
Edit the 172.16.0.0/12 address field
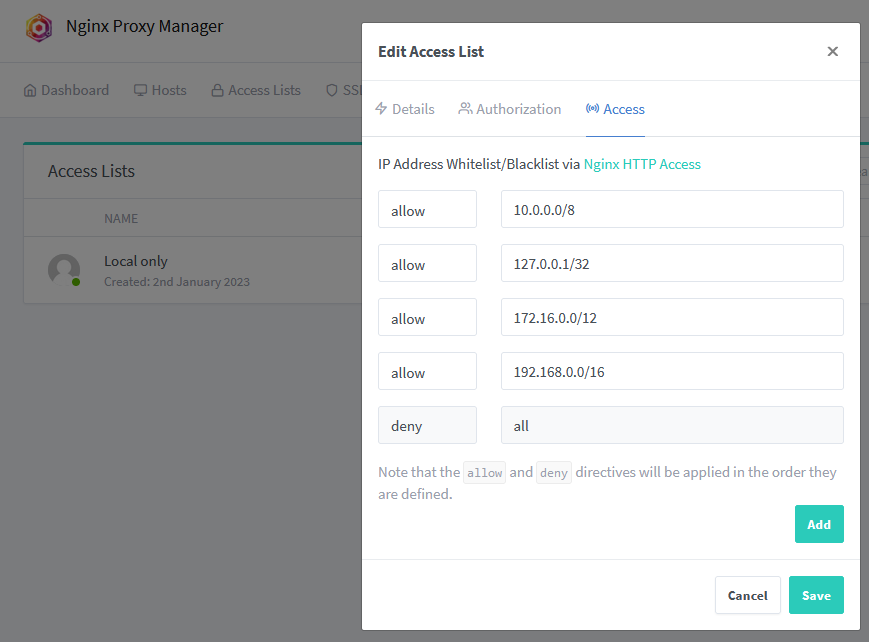672,317
